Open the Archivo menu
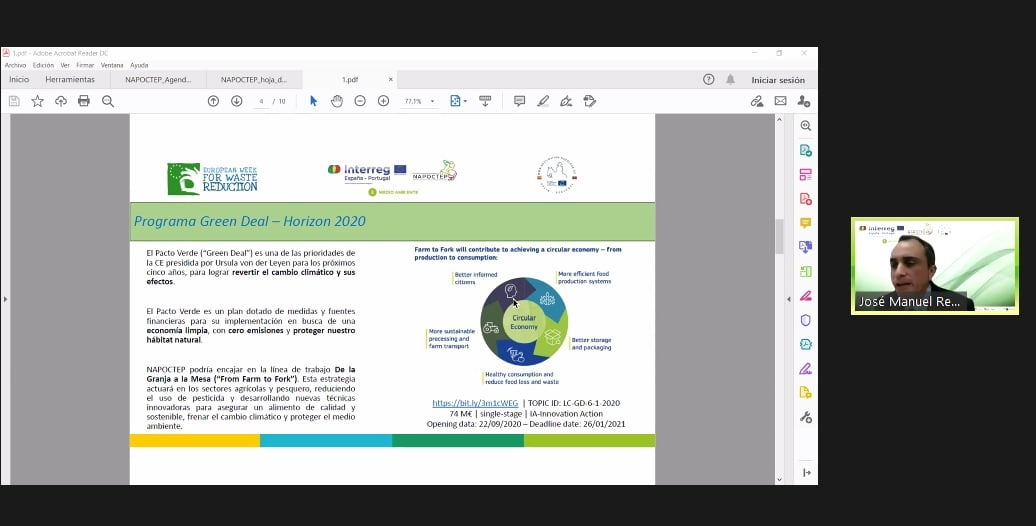The image size is (1036, 526). point(15,65)
